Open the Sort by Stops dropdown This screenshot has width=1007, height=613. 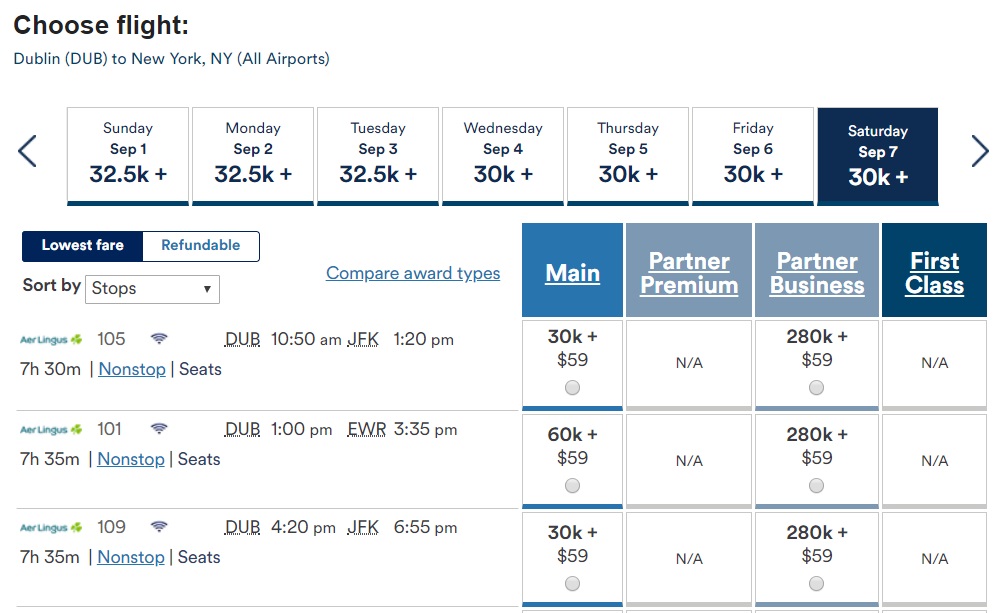[155, 289]
